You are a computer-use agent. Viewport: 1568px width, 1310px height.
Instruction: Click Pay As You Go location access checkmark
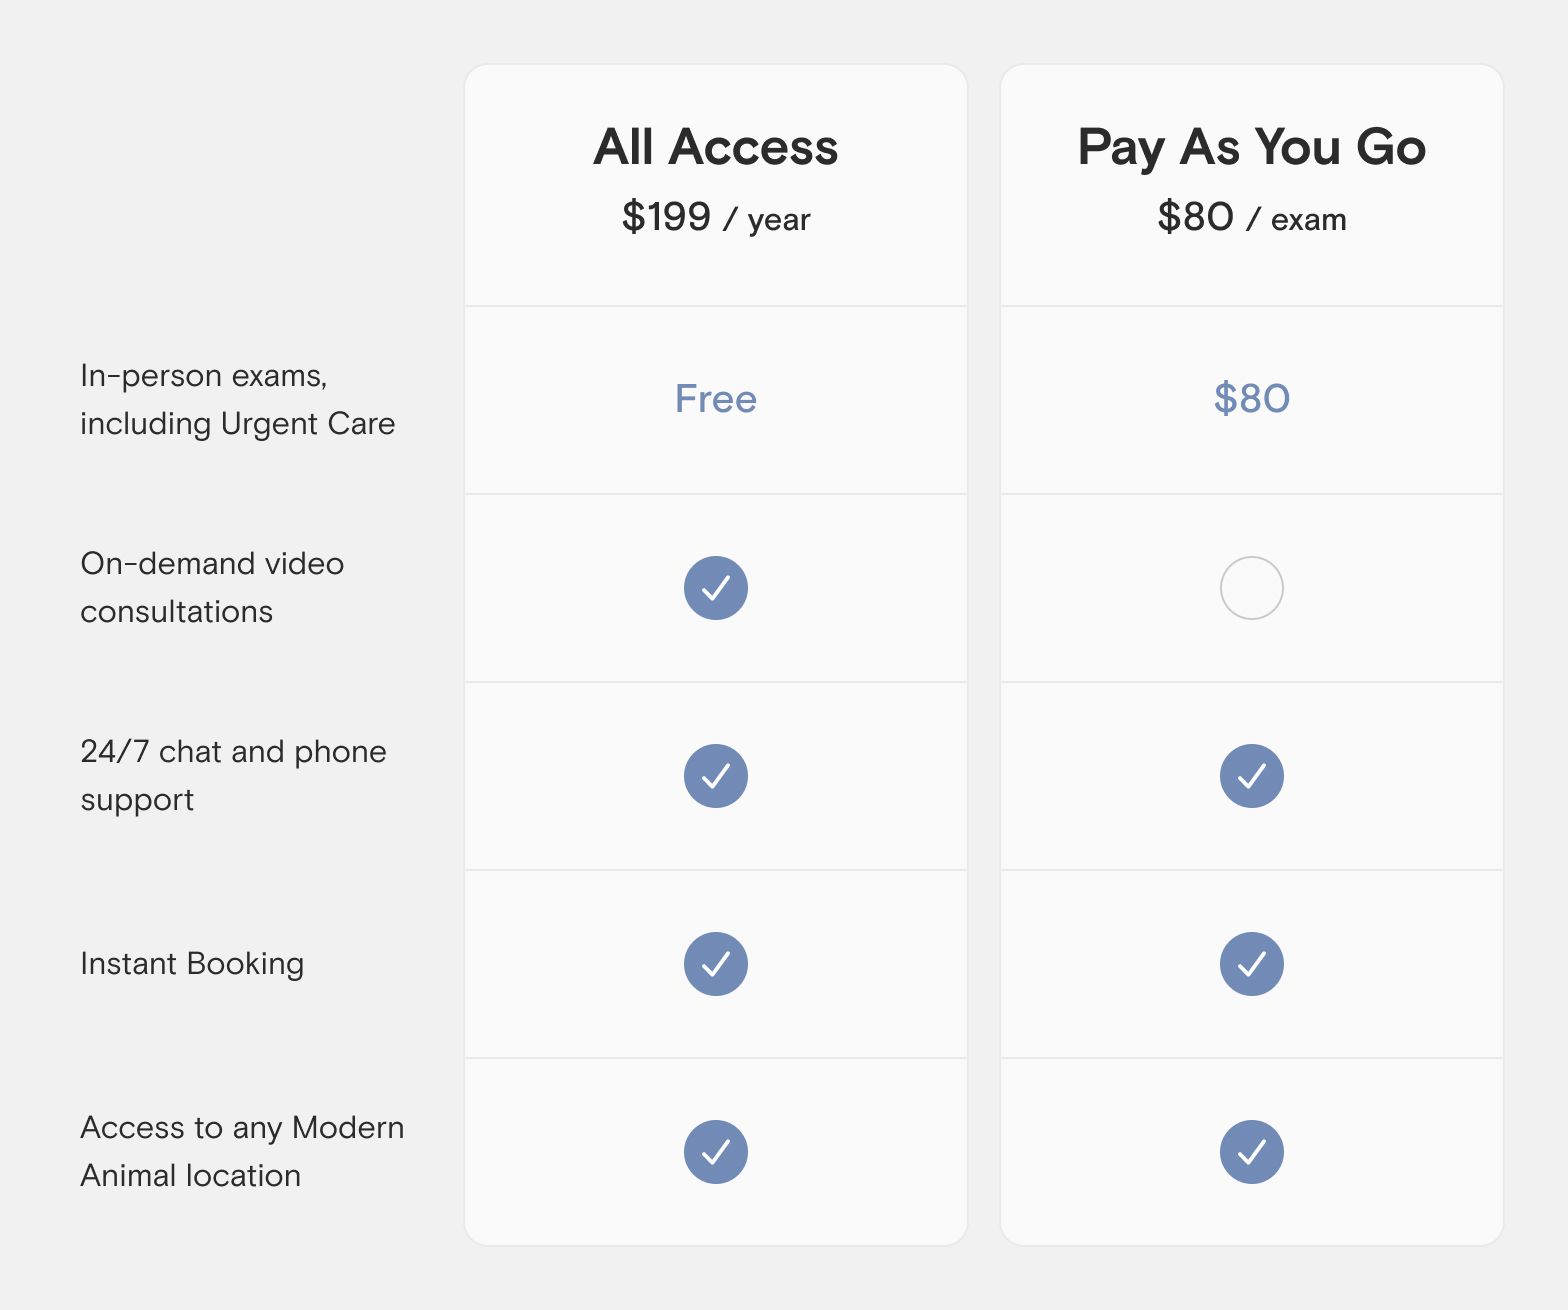(x=1252, y=1152)
